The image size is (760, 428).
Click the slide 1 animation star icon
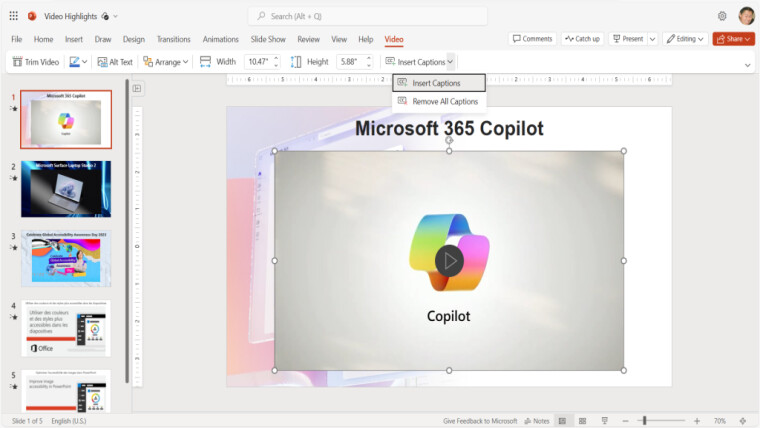pos(14,109)
